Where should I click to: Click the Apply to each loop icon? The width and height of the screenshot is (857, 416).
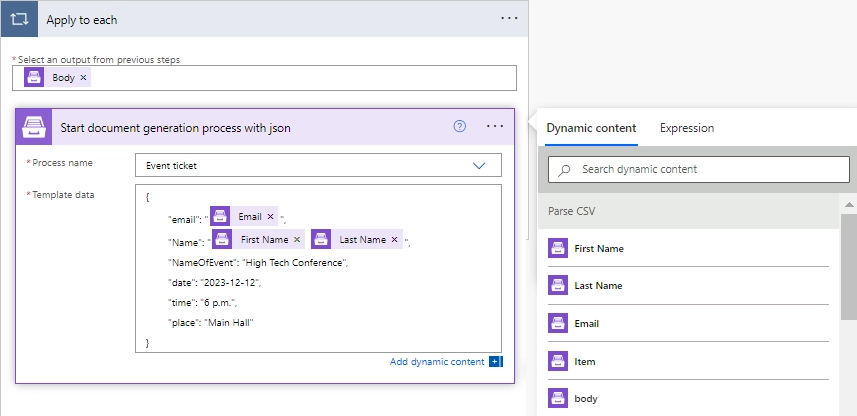[19, 19]
